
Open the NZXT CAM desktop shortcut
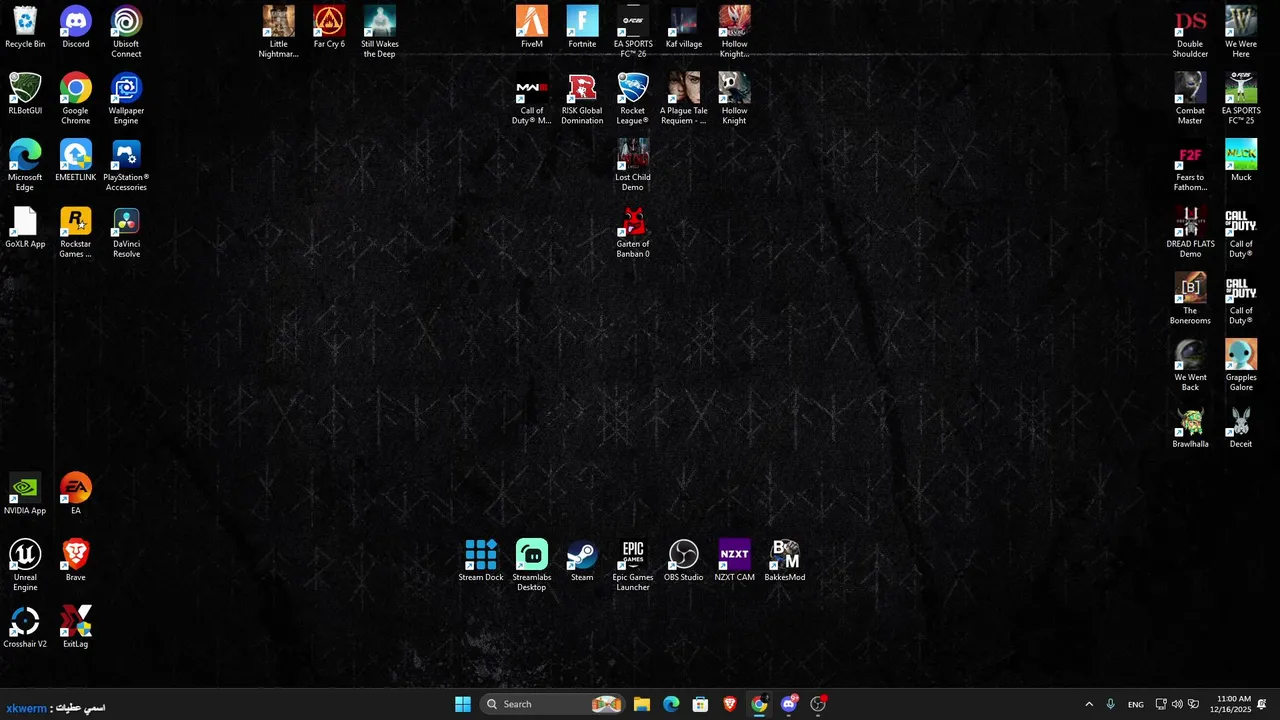pos(734,561)
